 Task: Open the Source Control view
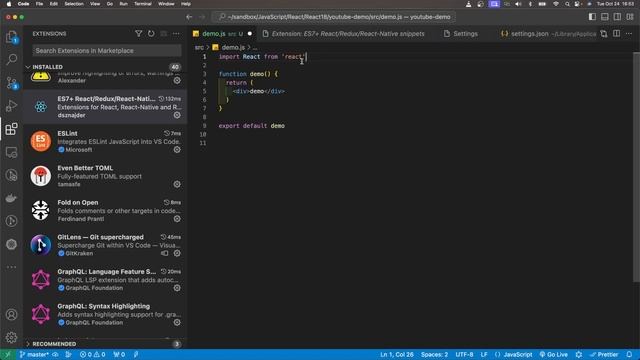point(11,83)
